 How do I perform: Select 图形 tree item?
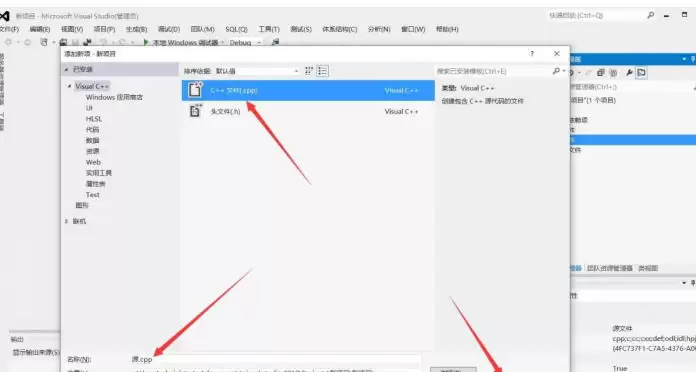tap(82, 205)
